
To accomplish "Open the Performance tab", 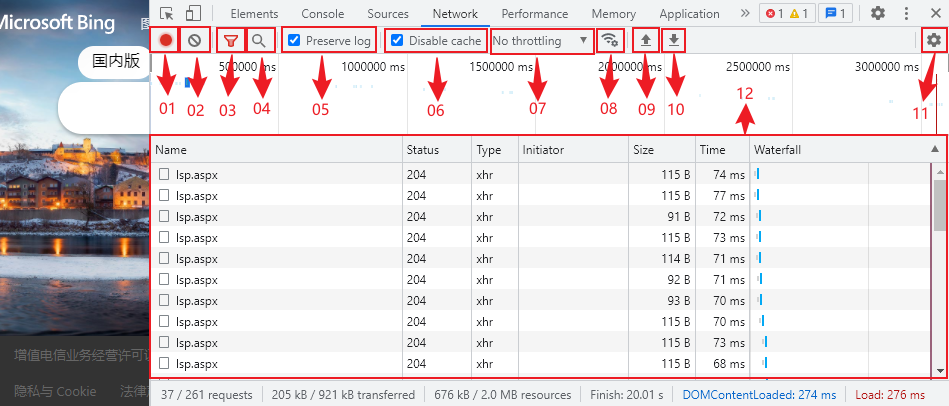I will pyautogui.click(x=535, y=14).
